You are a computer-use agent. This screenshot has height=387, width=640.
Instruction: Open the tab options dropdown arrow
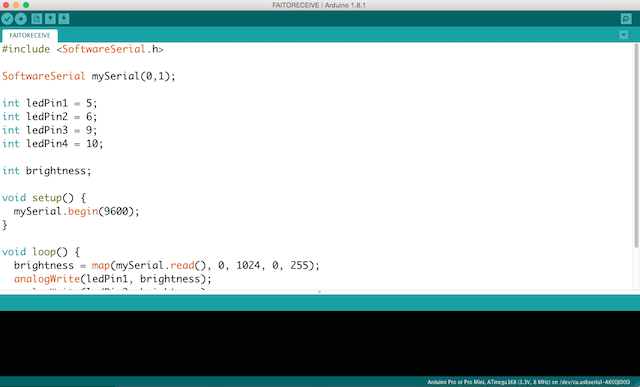point(623,35)
